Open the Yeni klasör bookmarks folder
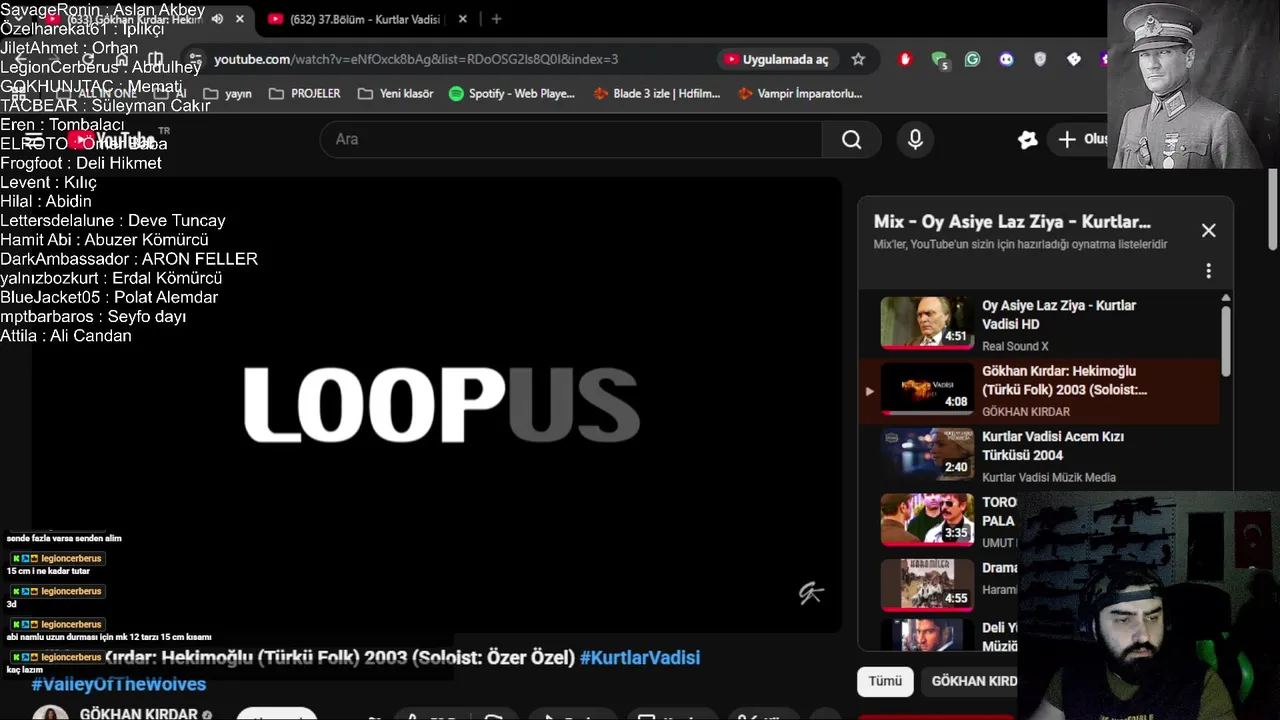 [395, 94]
